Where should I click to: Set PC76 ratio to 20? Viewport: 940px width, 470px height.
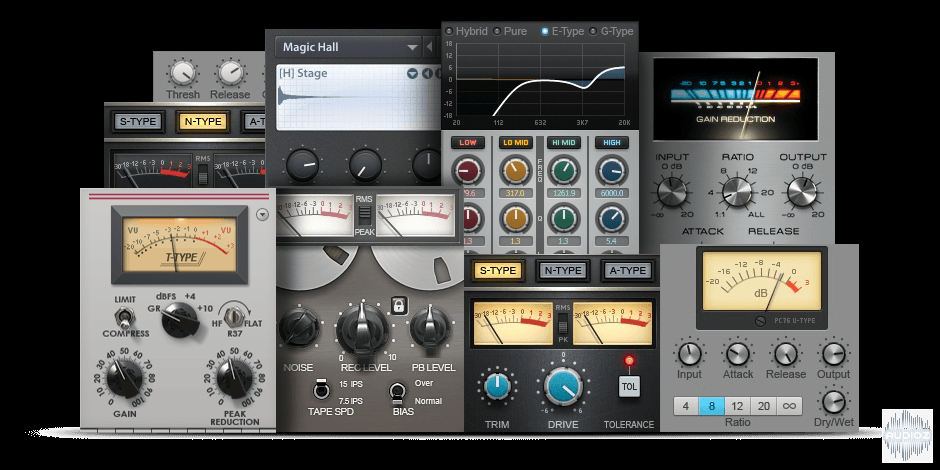pyautogui.click(x=763, y=406)
